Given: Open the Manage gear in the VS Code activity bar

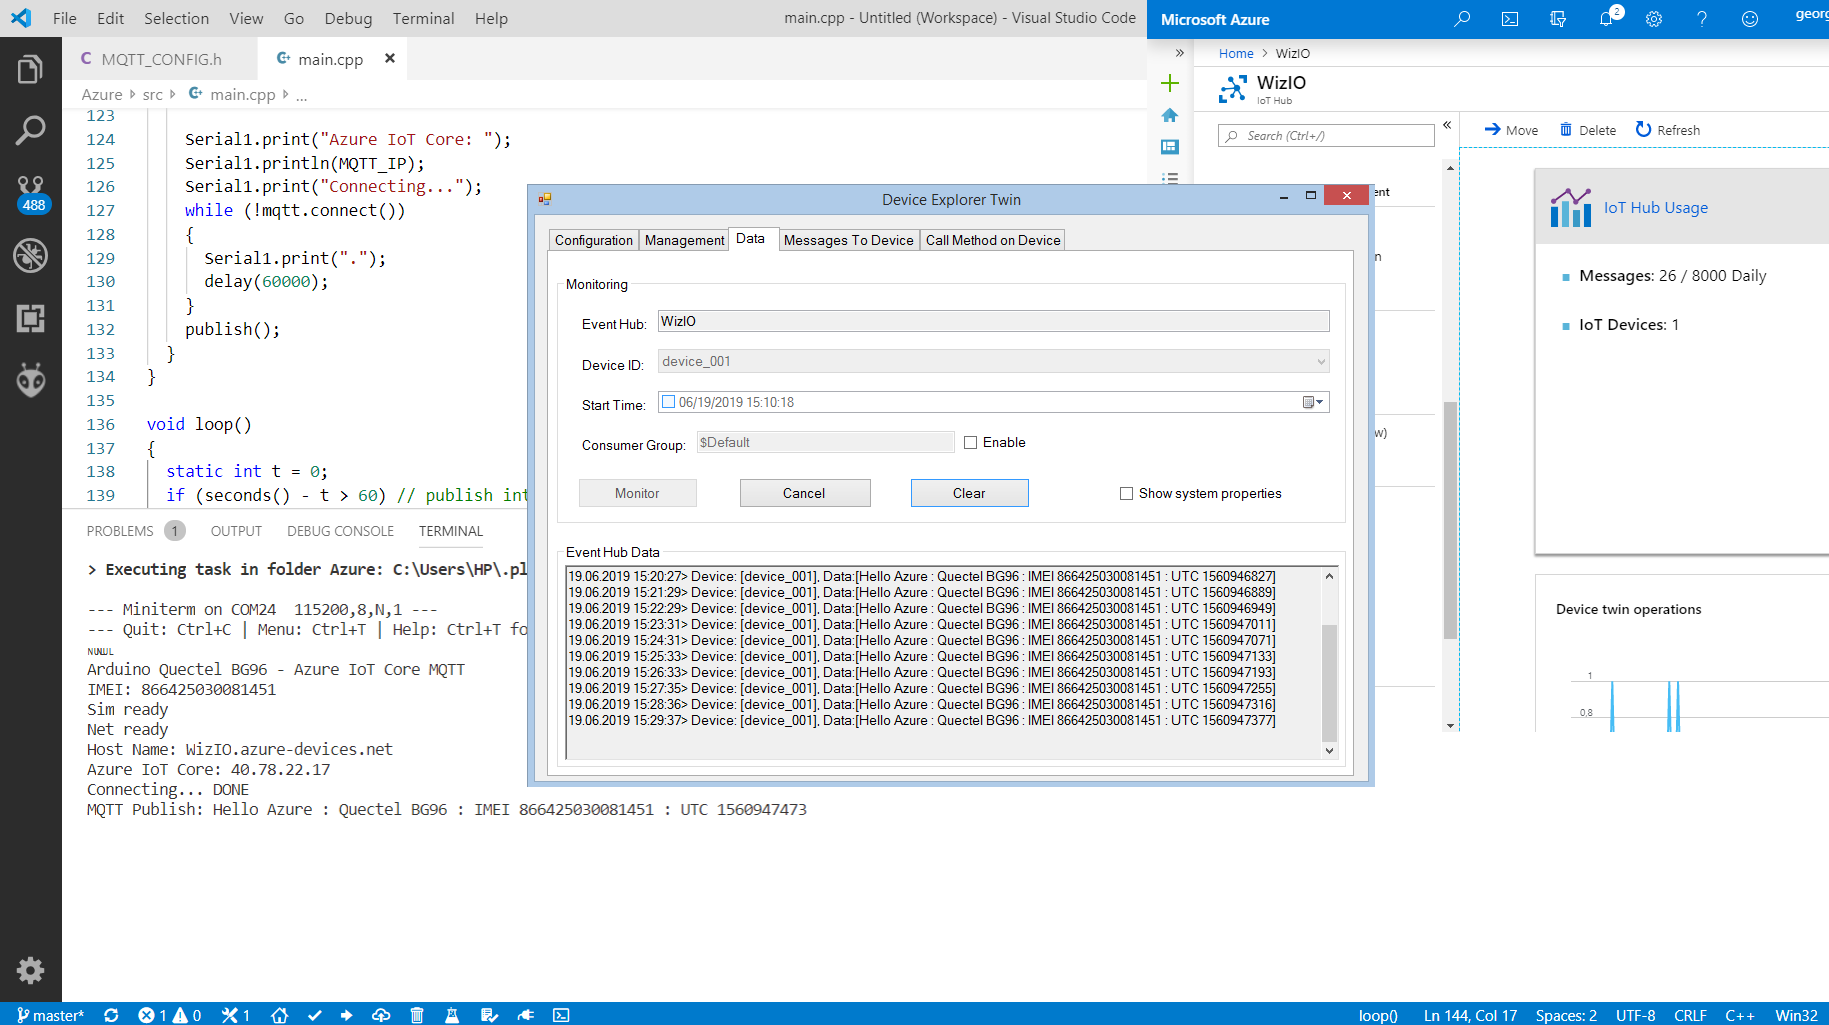Looking at the screenshot, I should (x=30, y=970).
